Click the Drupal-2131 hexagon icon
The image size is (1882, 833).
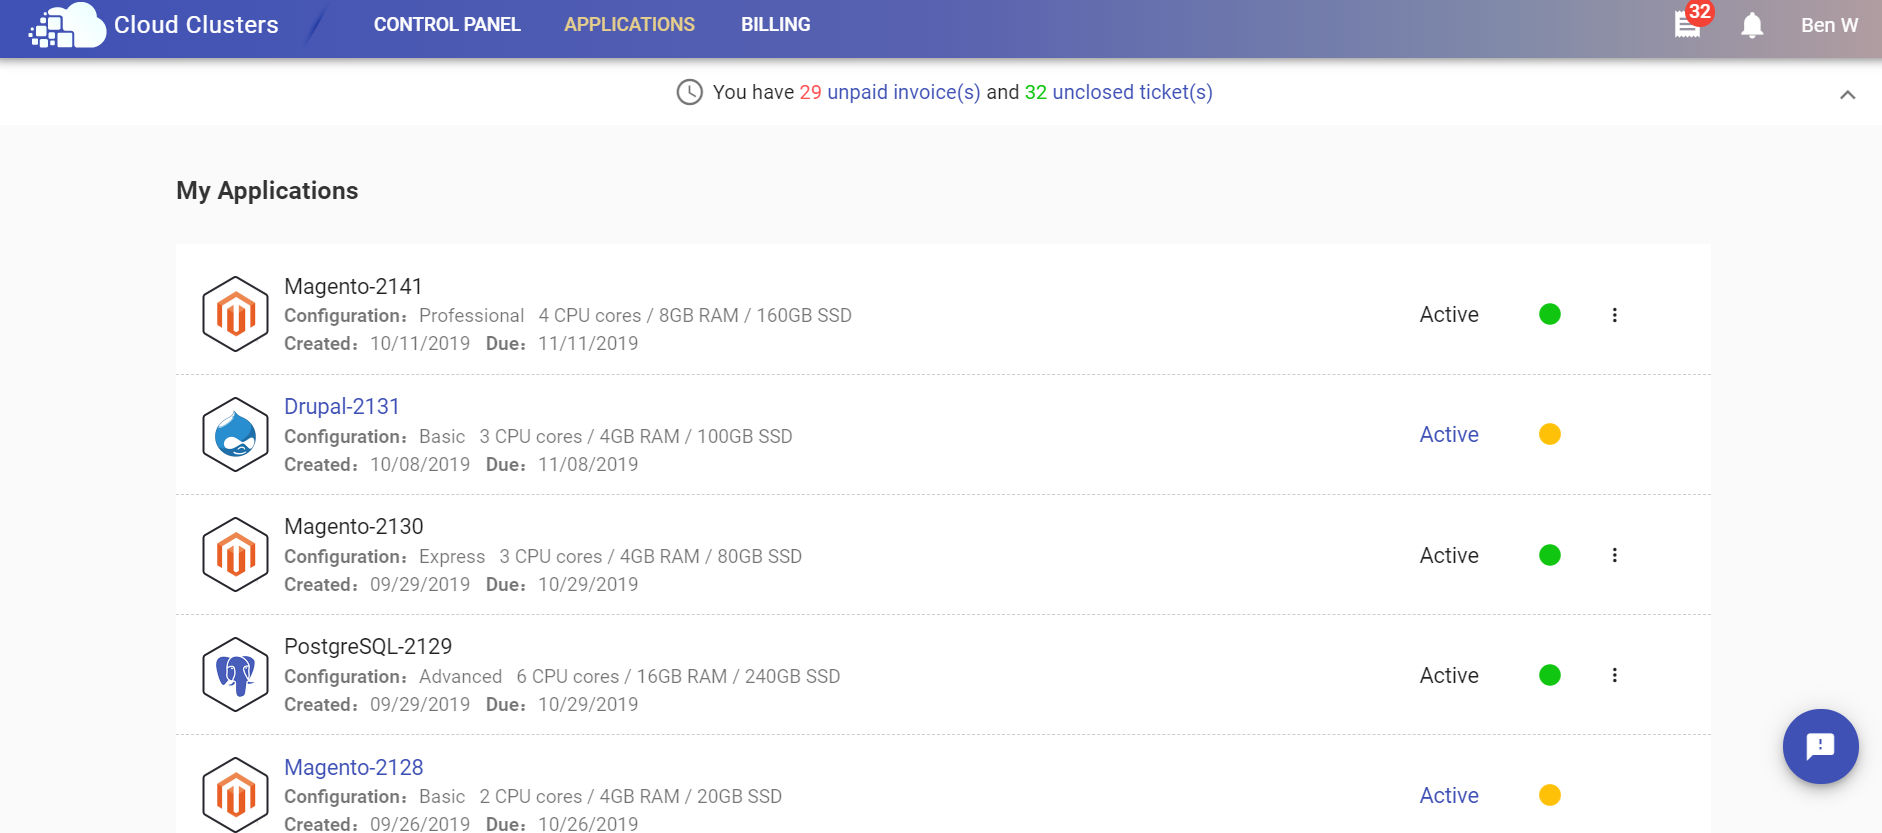[x=236, y=434]
